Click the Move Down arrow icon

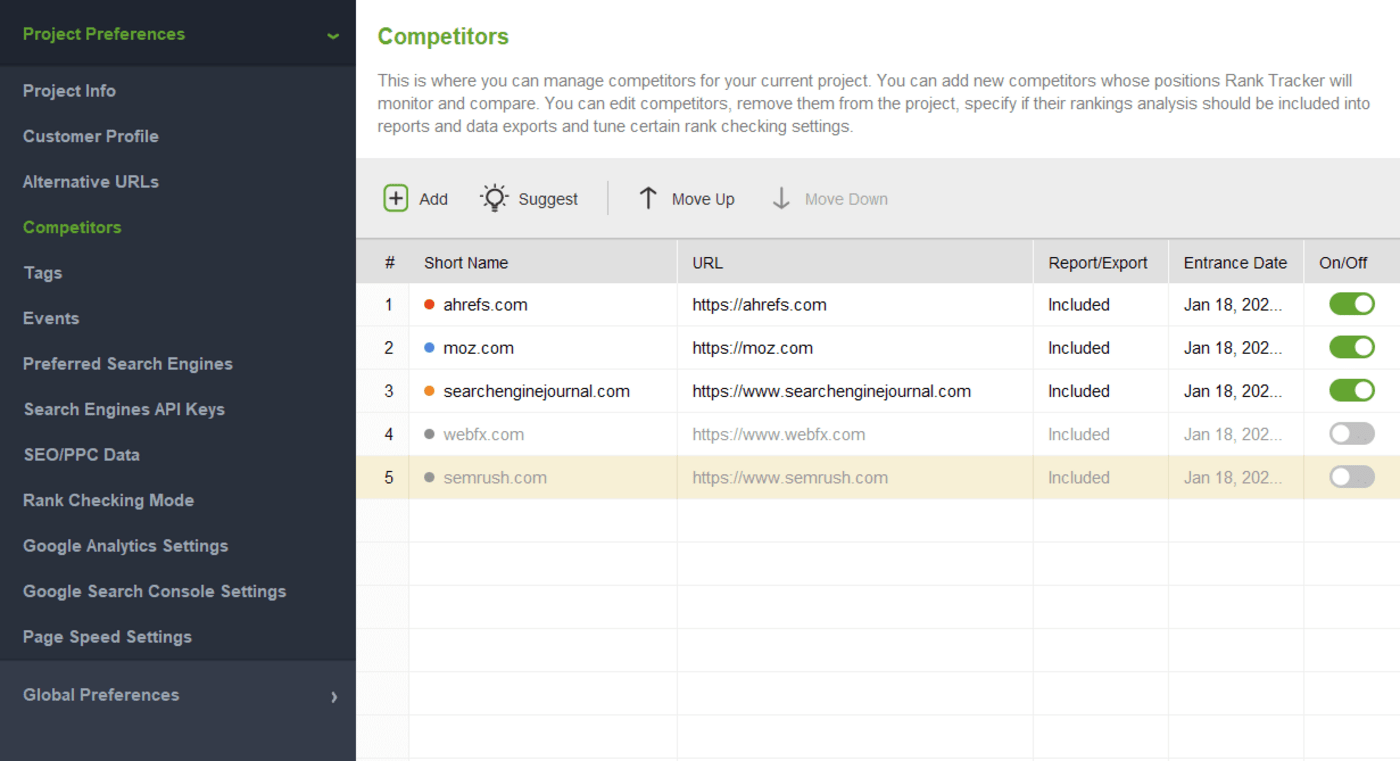click(781, 198)
